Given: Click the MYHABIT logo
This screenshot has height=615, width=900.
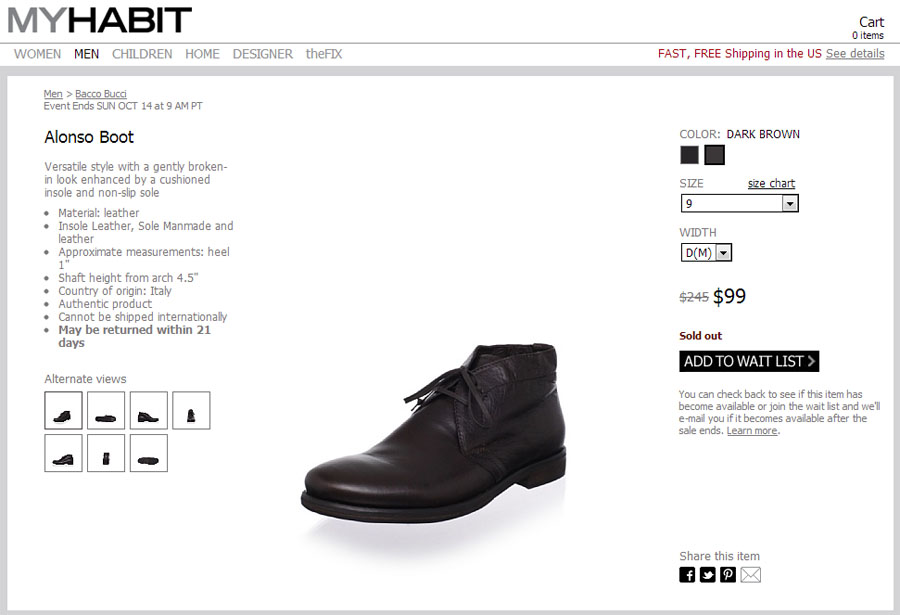Looking at the screenshot, I should (99, 20).
